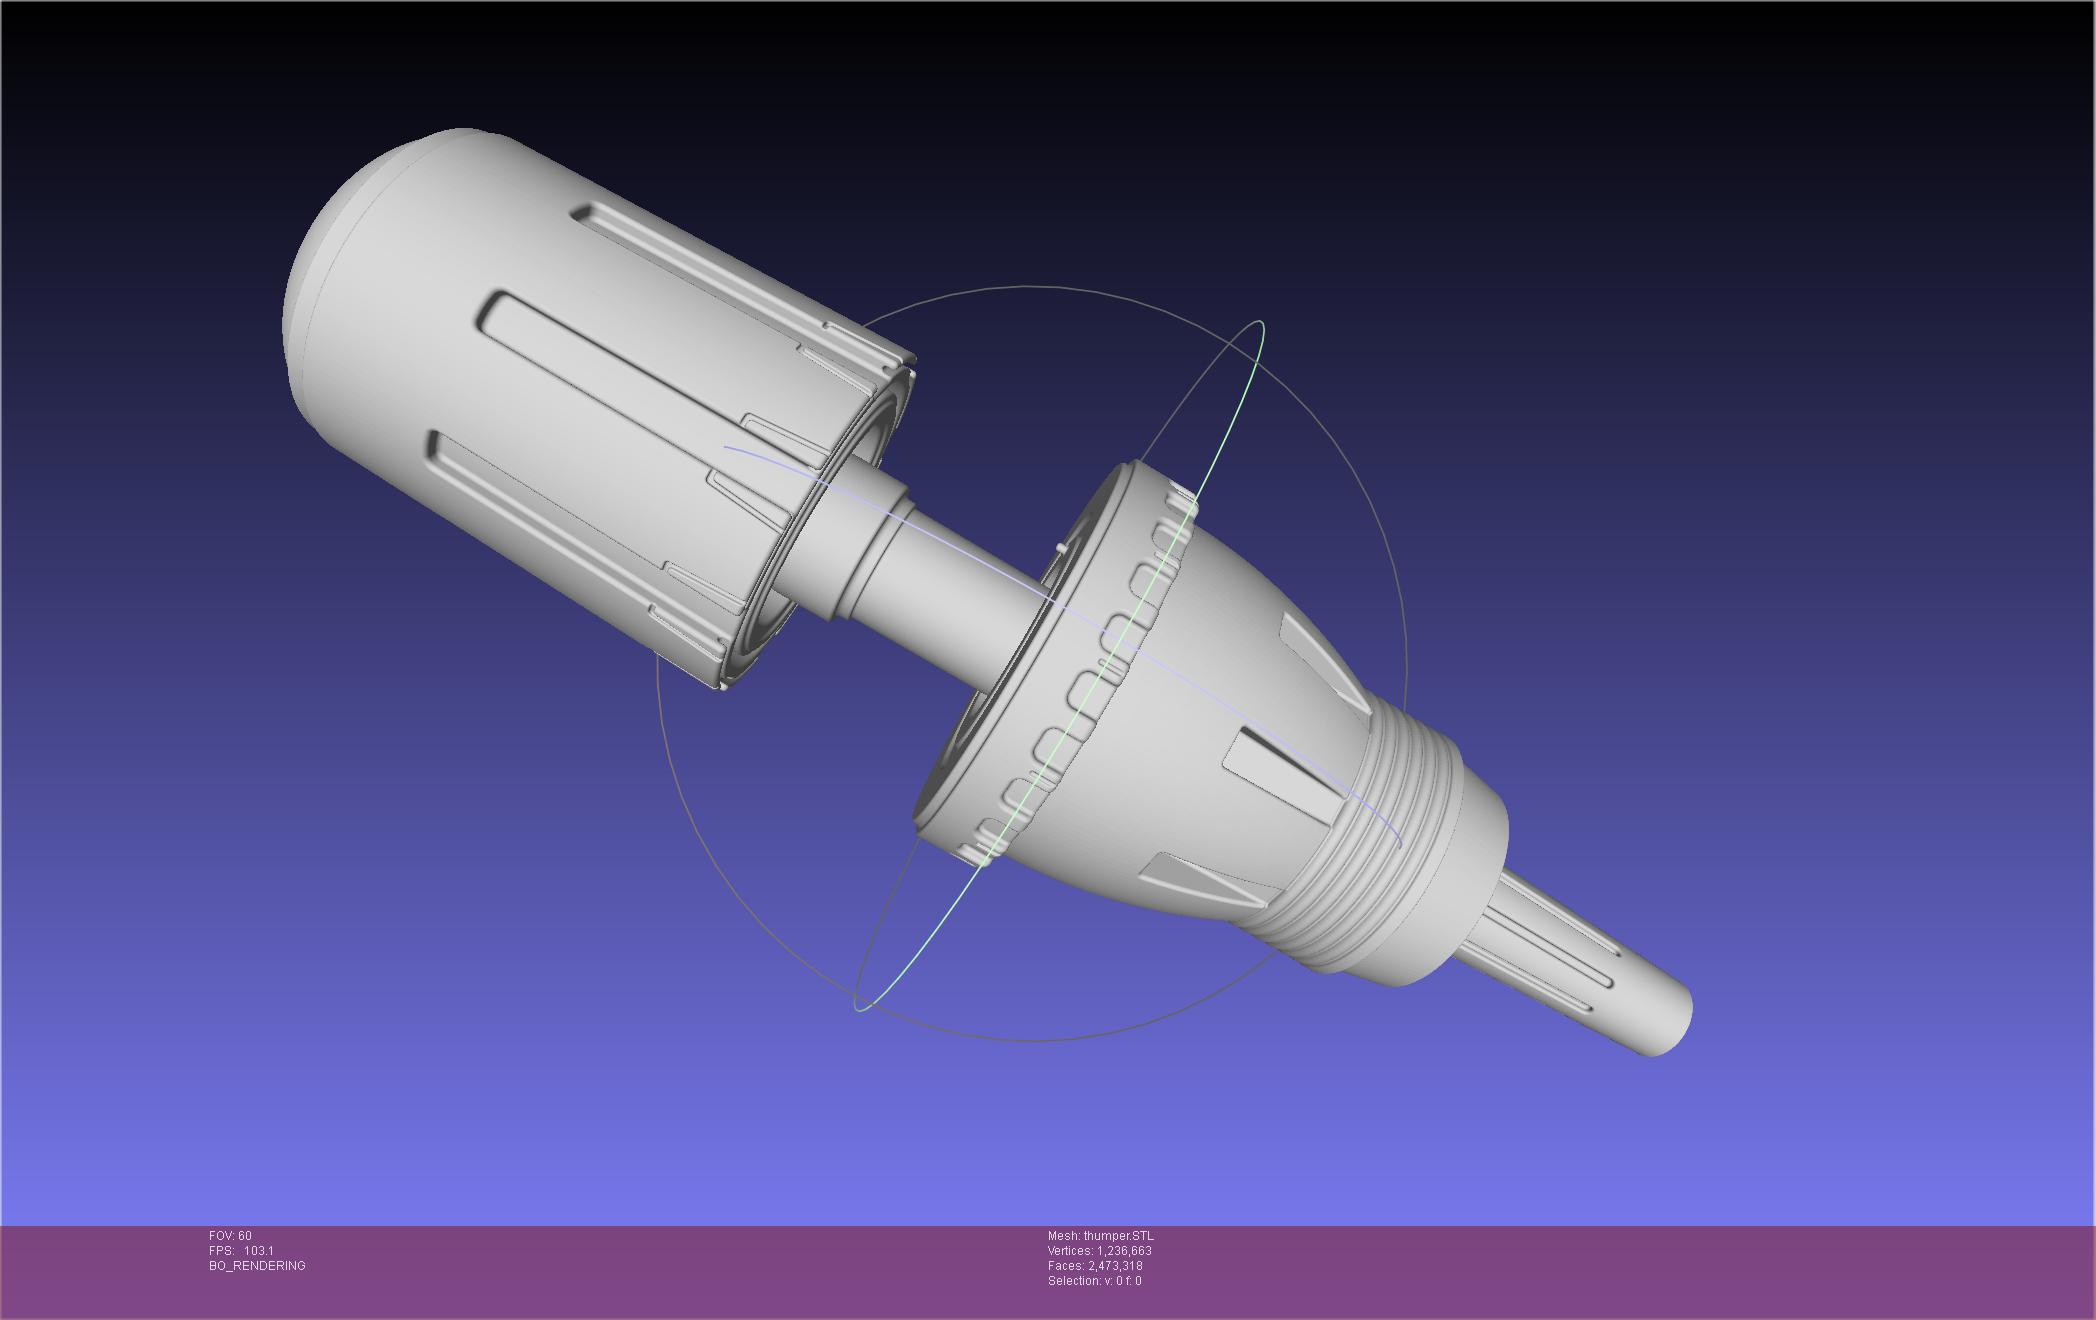
Task: Click the Selection v: 0 f: 0 text
Action: pos(1094,1281)
